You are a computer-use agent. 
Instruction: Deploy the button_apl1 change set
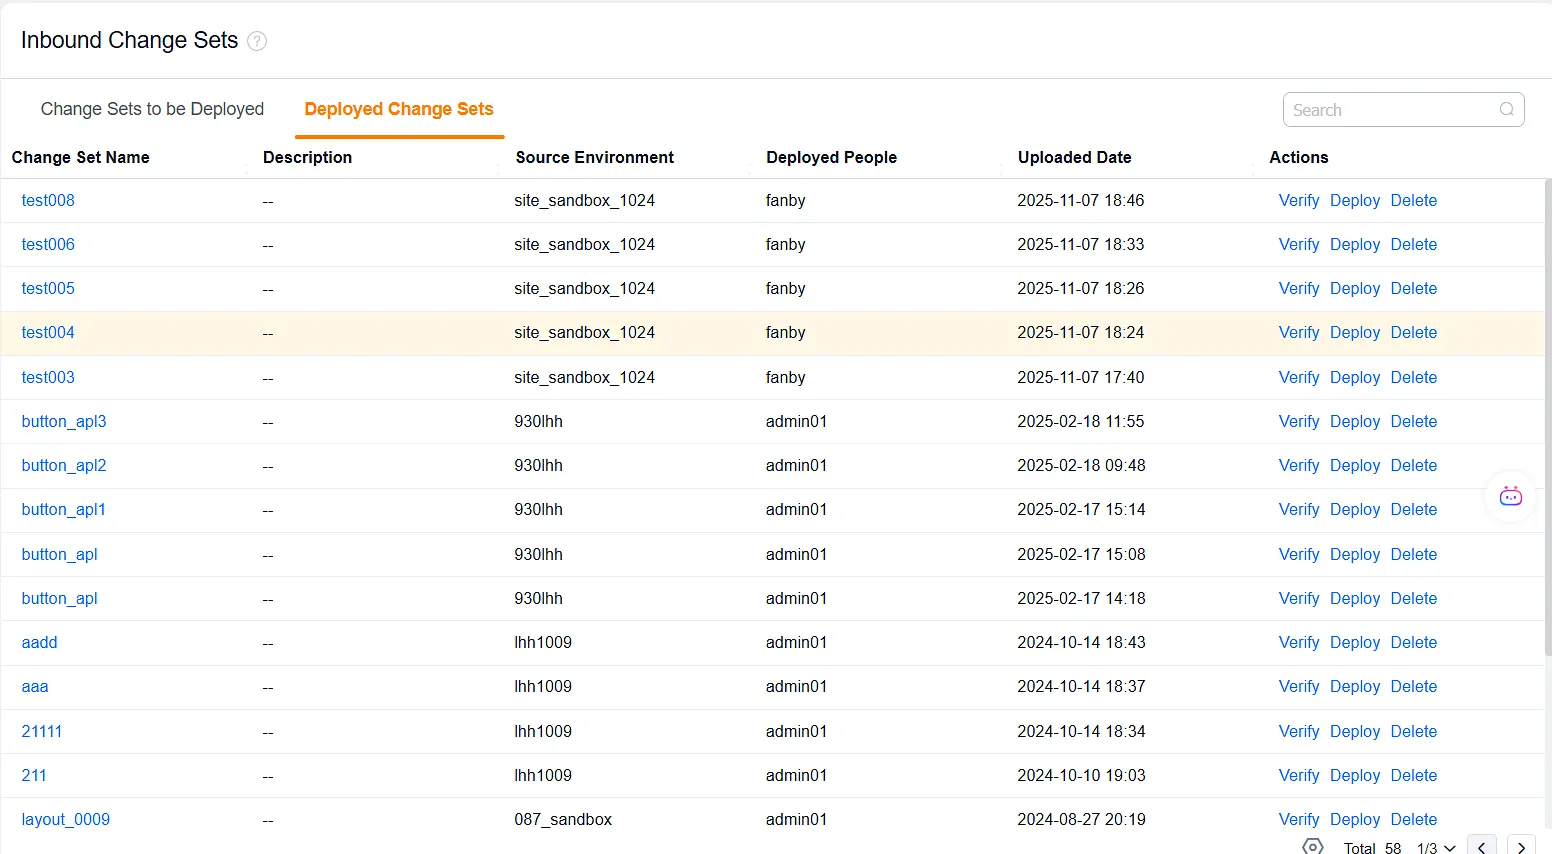[1355, 509]
